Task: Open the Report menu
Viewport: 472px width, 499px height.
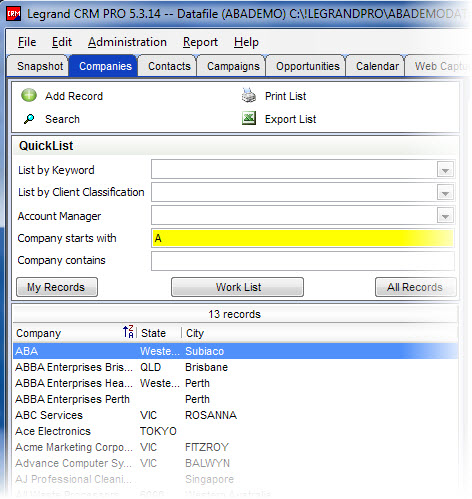Action: pos(200,42)
